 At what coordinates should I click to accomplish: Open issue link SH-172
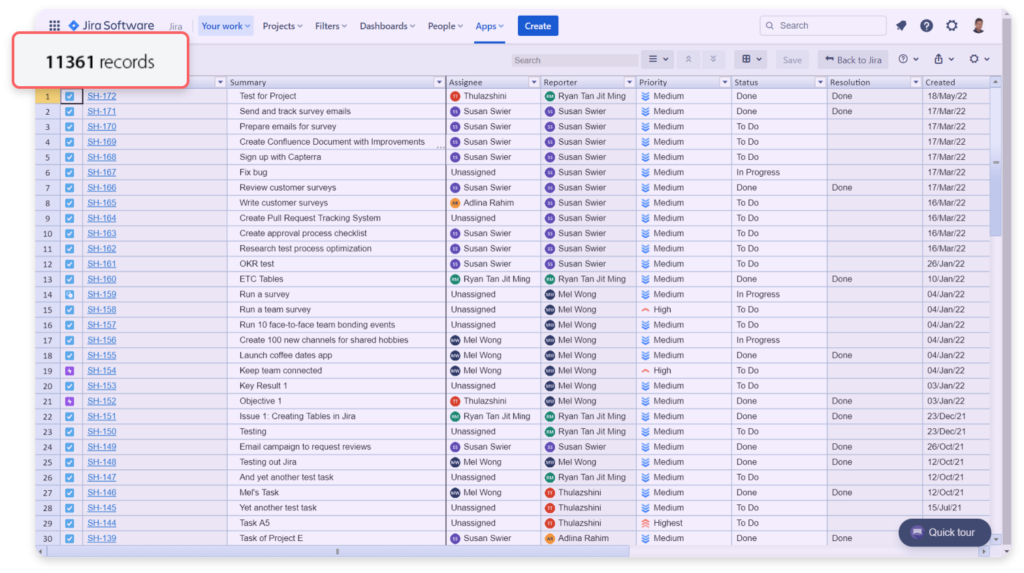click(x=102, y=96)
